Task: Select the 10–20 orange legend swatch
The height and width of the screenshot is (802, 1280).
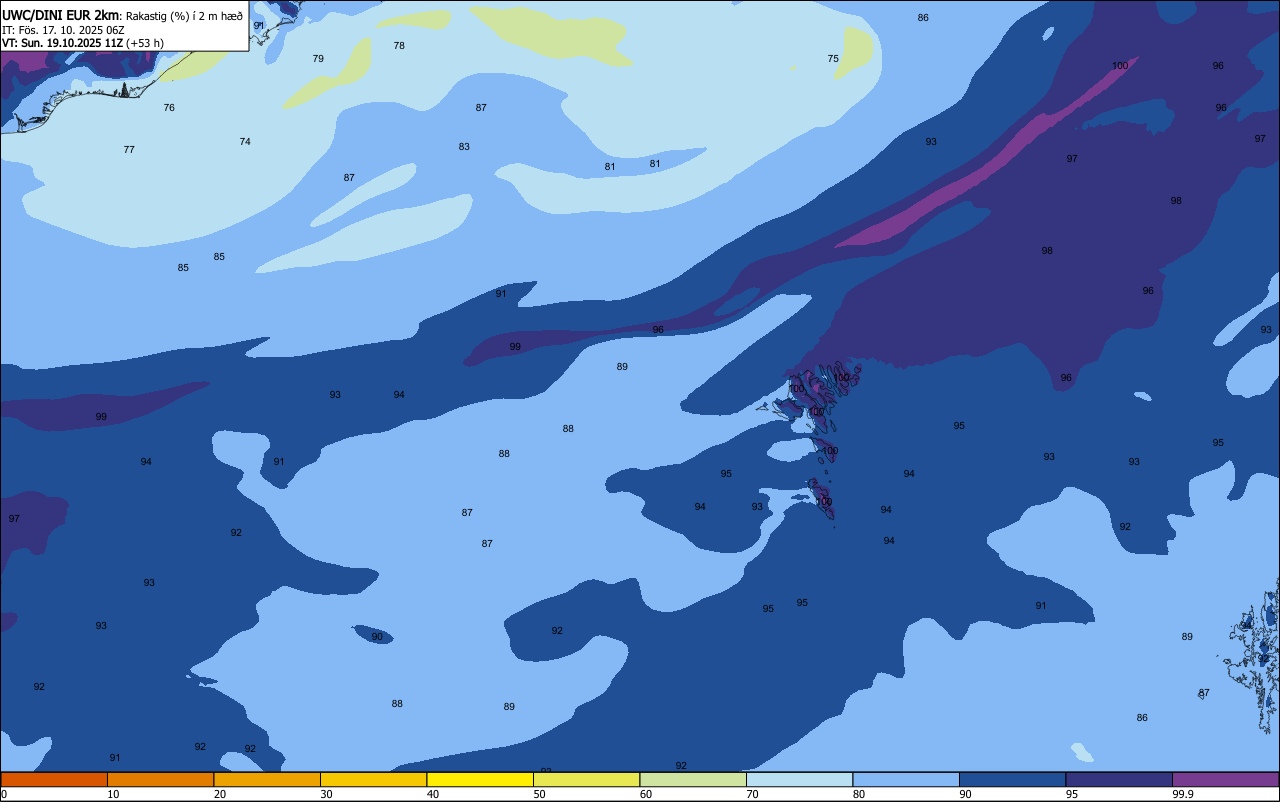Action: click(160, 779)
